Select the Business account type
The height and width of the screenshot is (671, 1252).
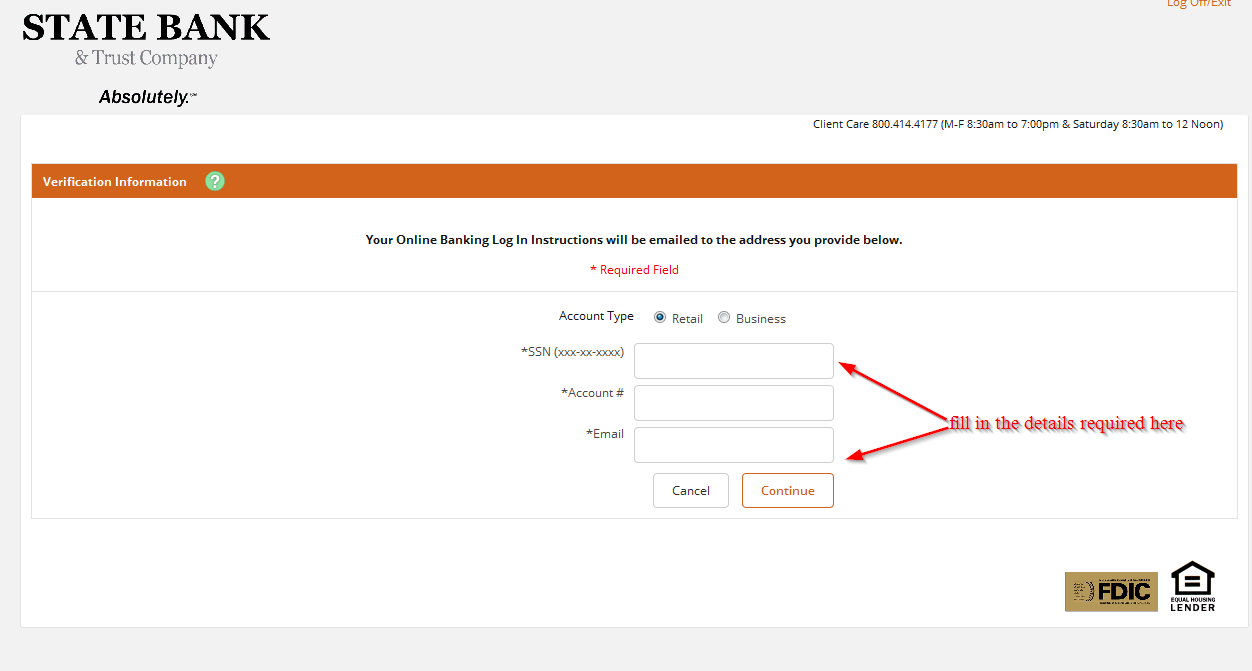(x=724, y=317)
